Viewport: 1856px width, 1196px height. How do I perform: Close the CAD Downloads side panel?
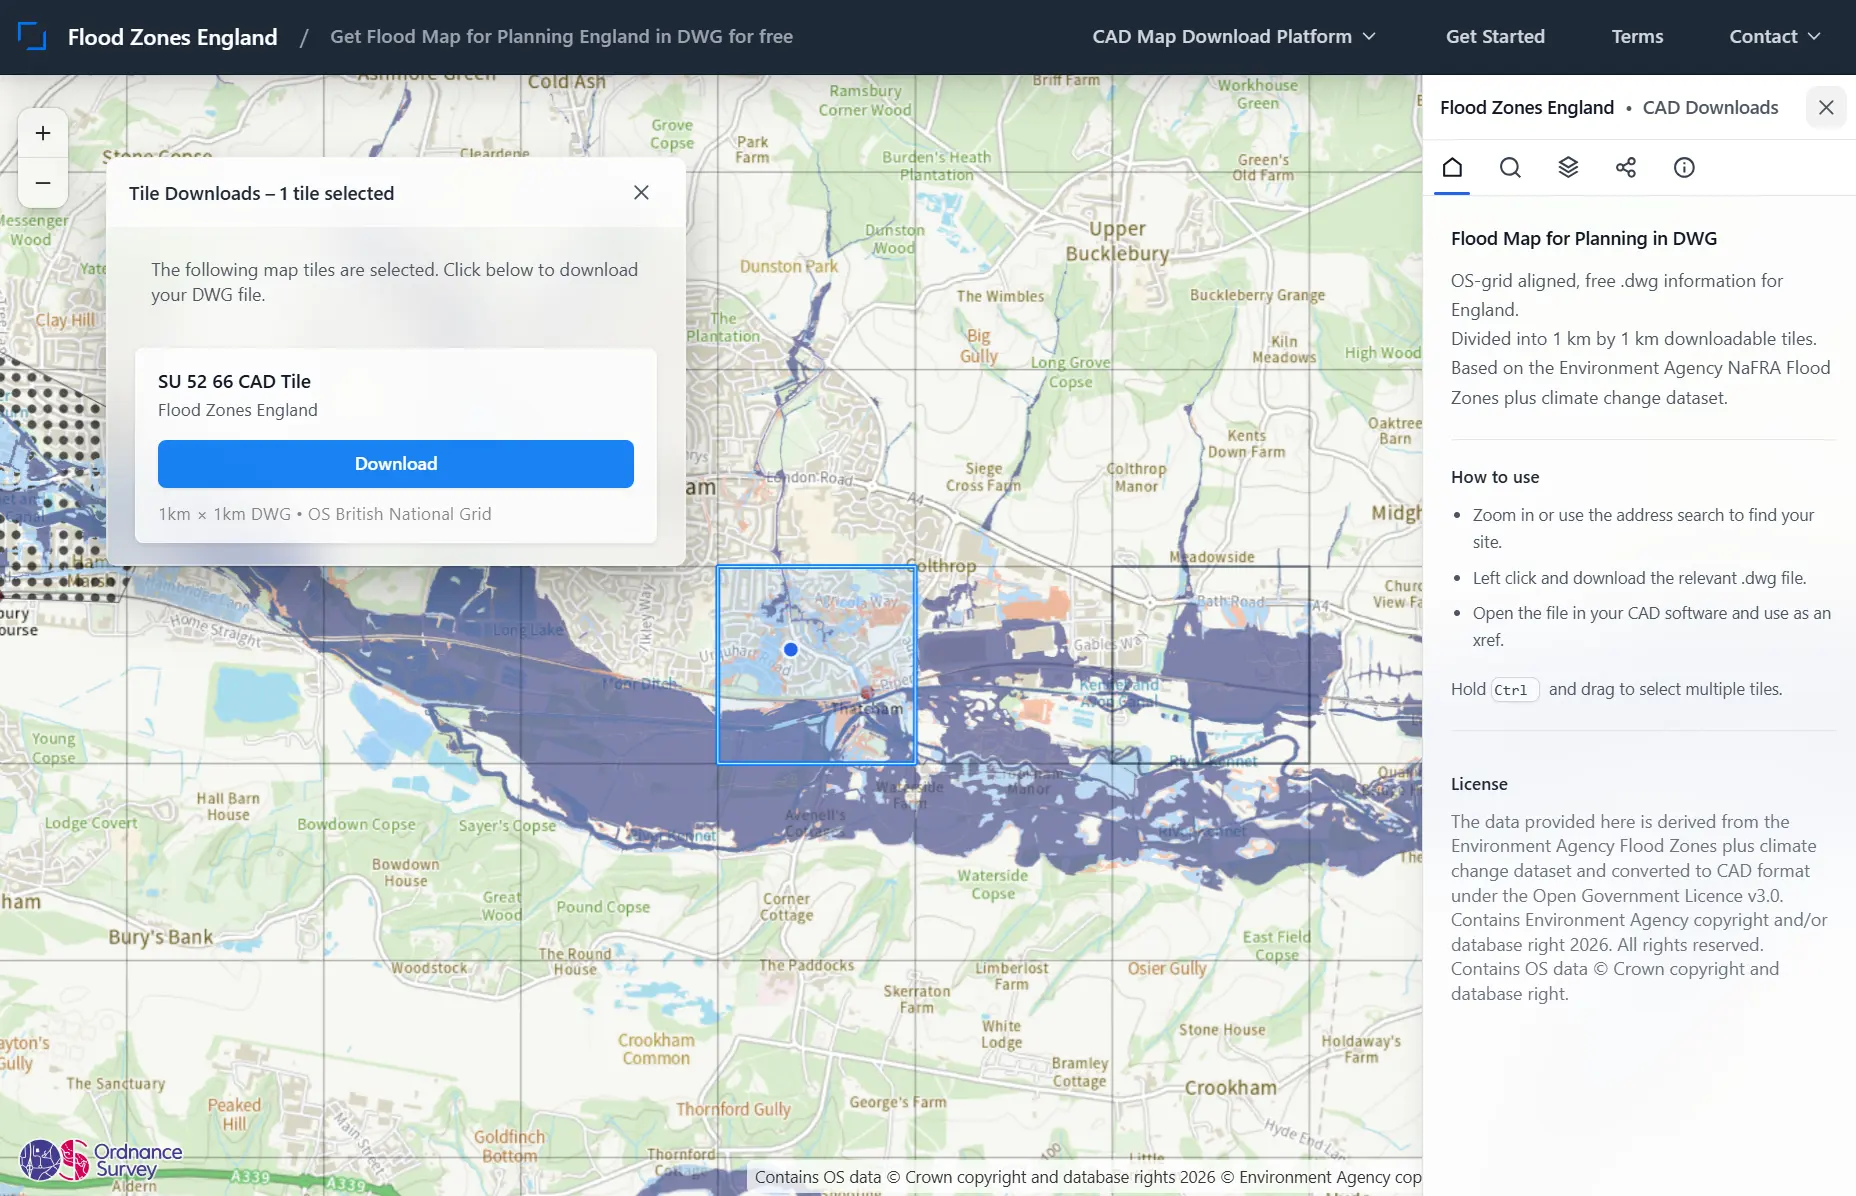pyautogui.click(x=1826, y=107)
